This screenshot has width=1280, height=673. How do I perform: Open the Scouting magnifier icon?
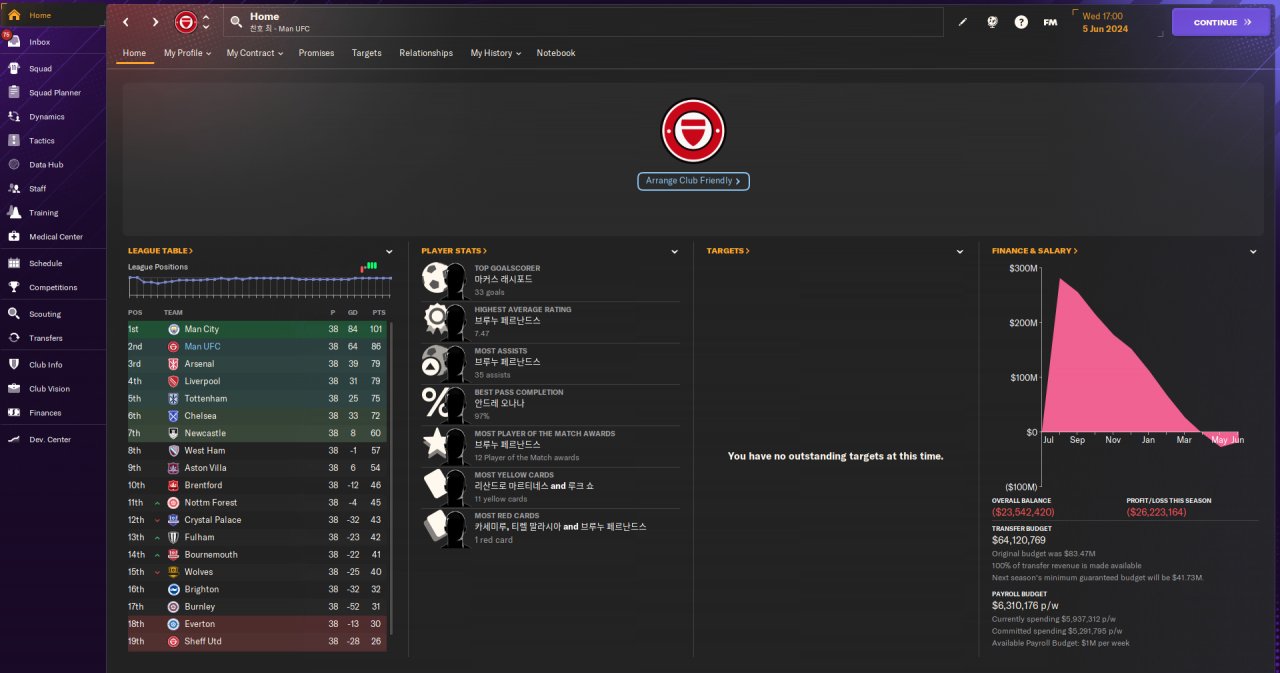pyautogui.click(x=14, y=314)
